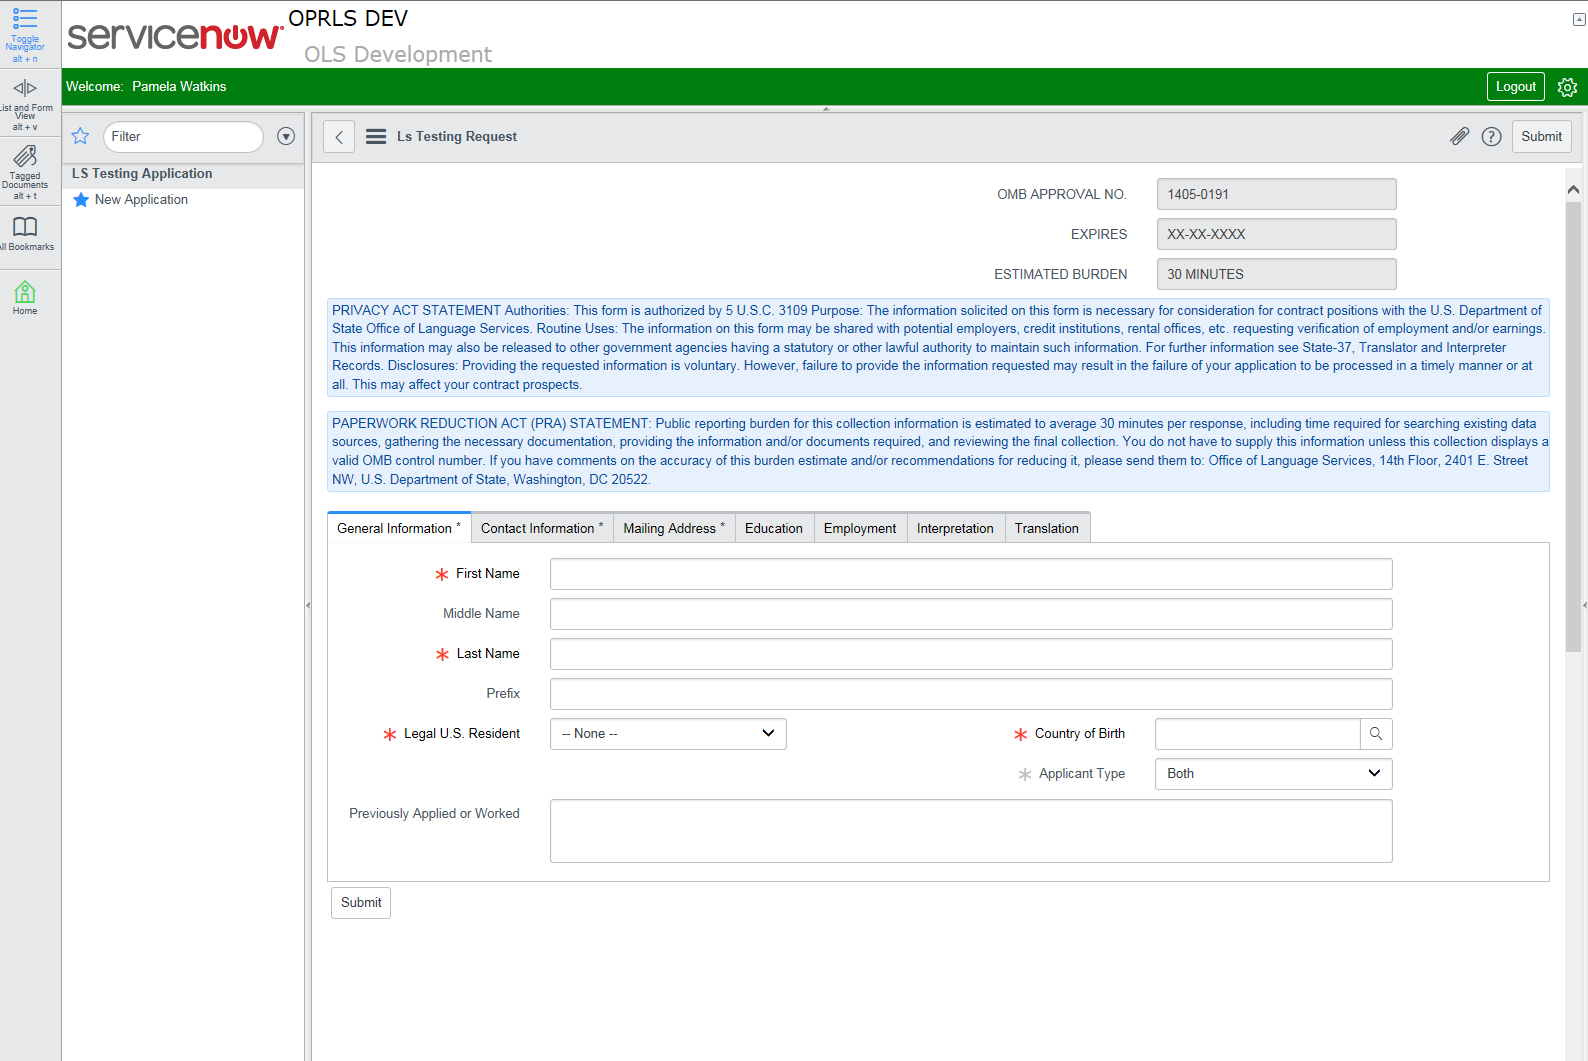
Task: Expand the Legal U.S. Resident dropdown
Action: tap(668, 734)
